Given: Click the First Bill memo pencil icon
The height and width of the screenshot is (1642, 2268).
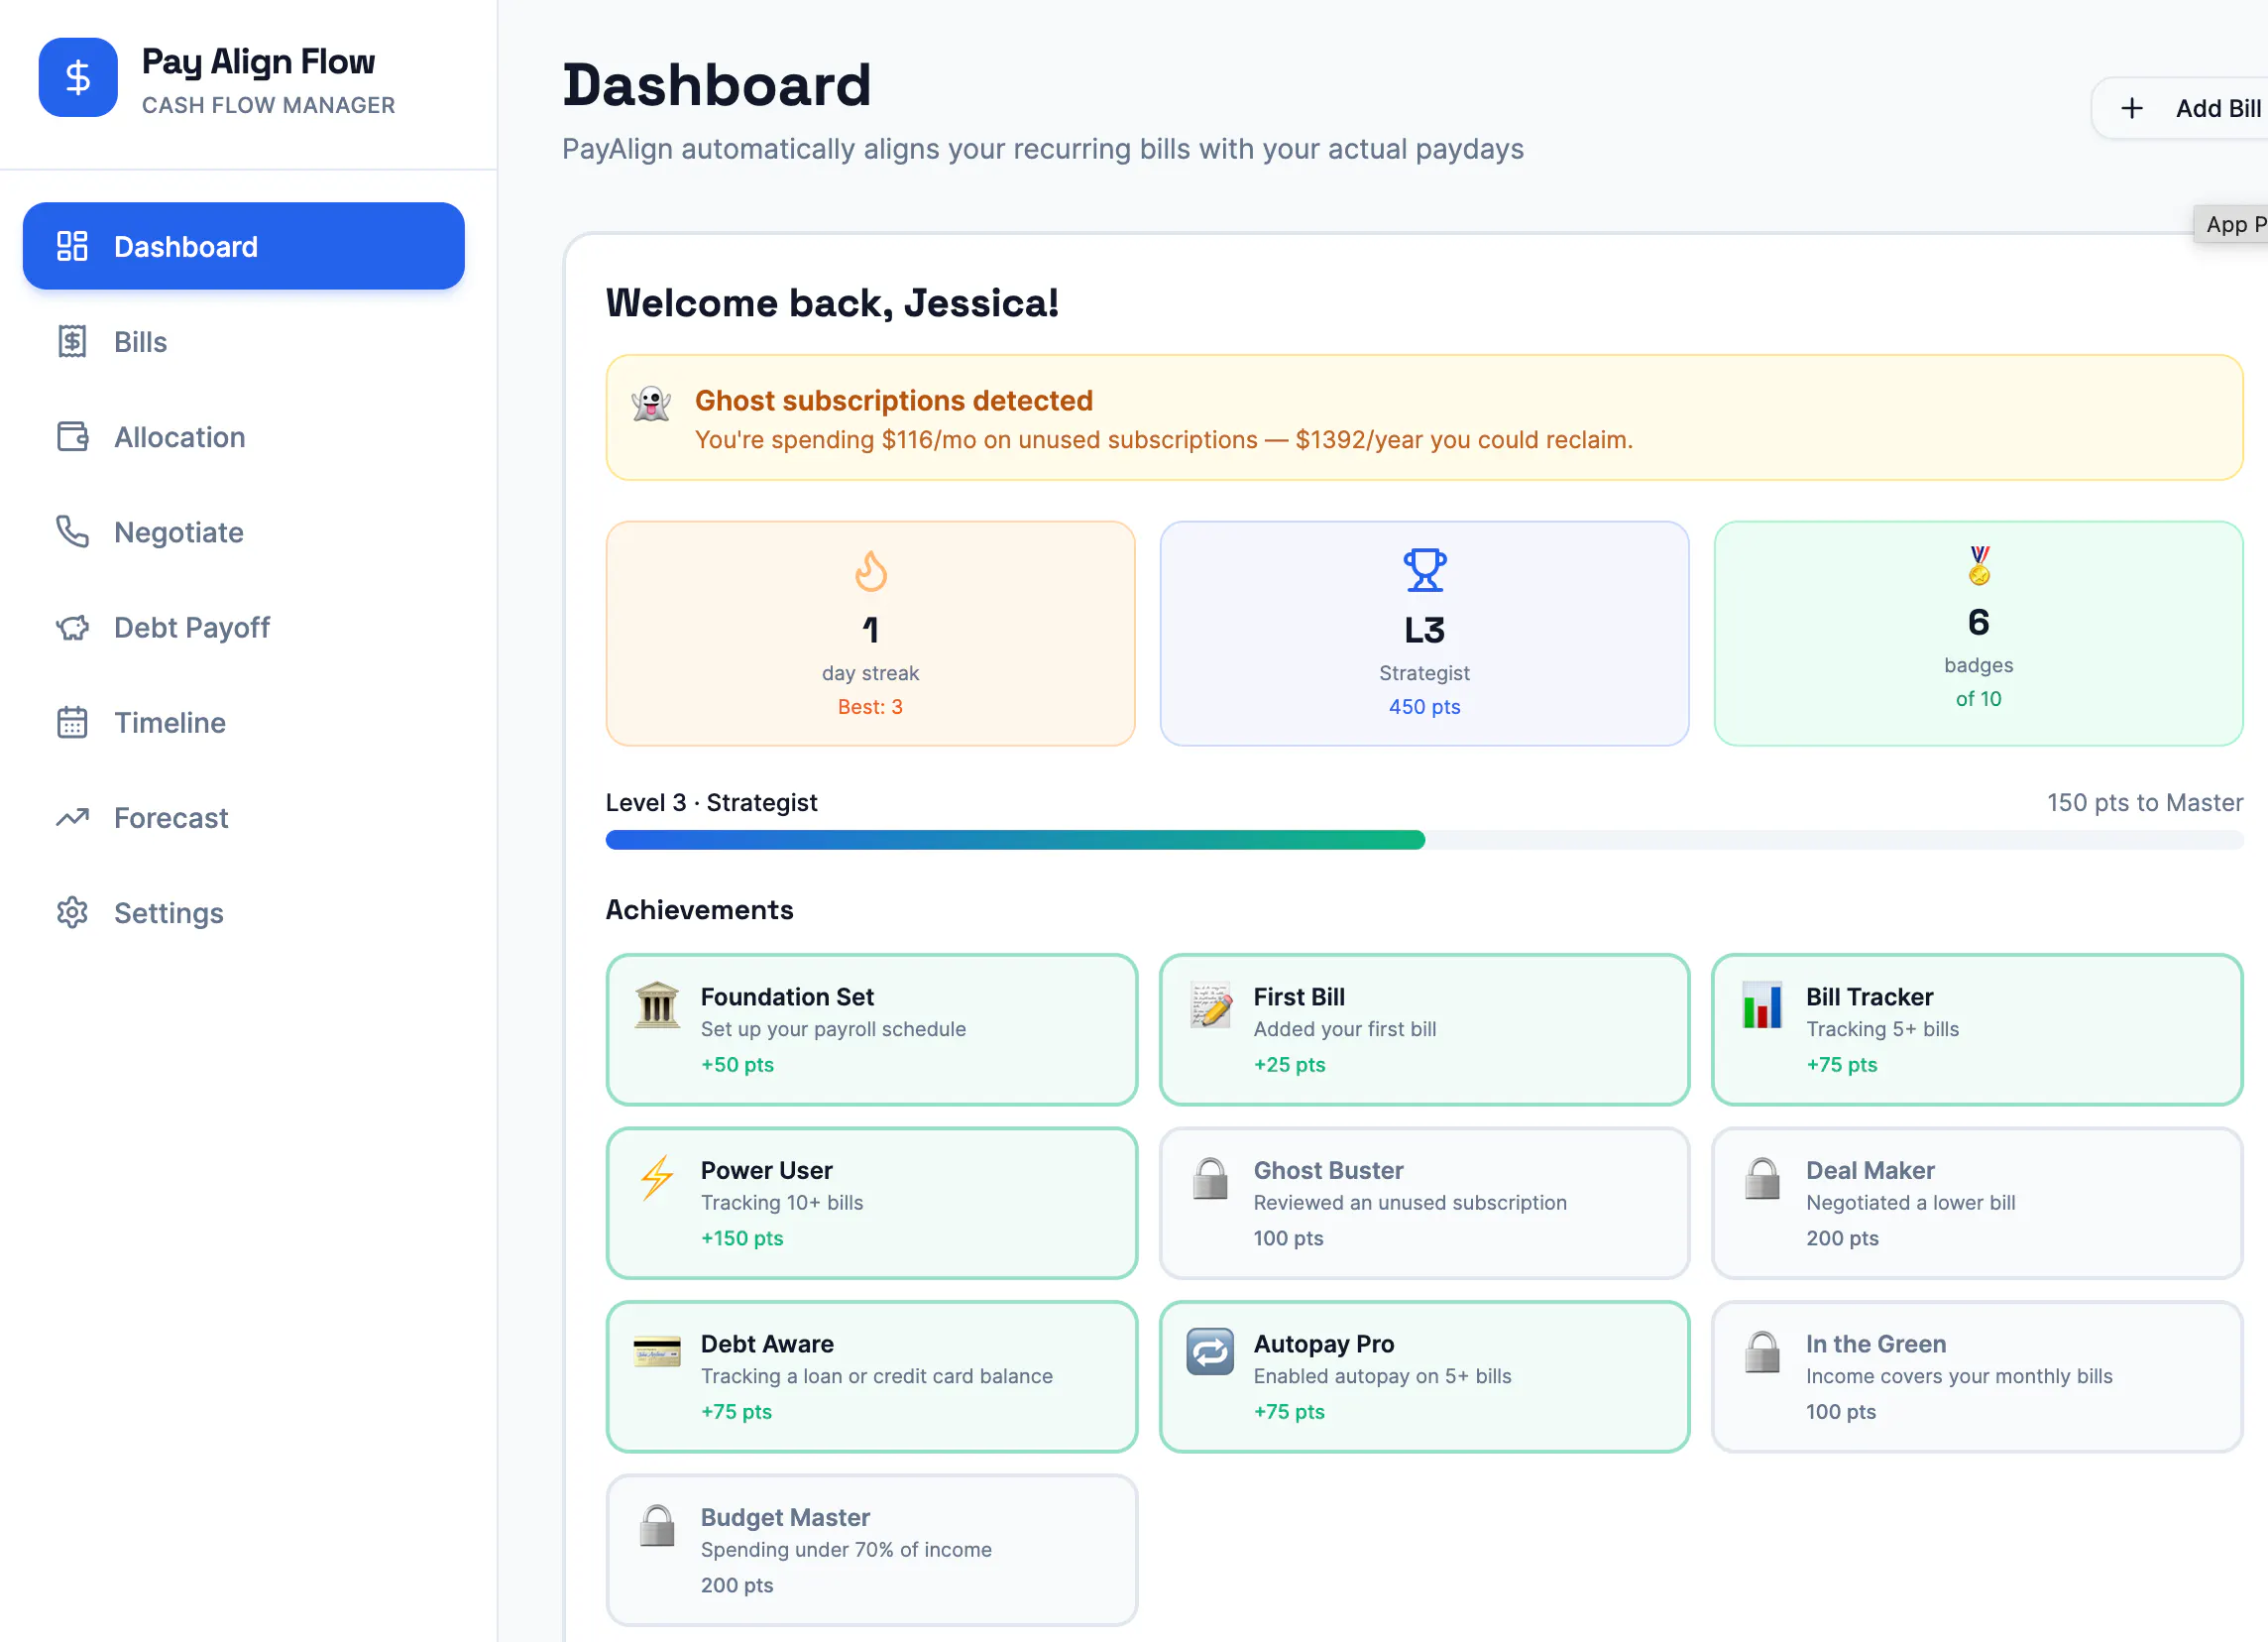Looking at the screenshot, I should [x=1210, y=1006].
